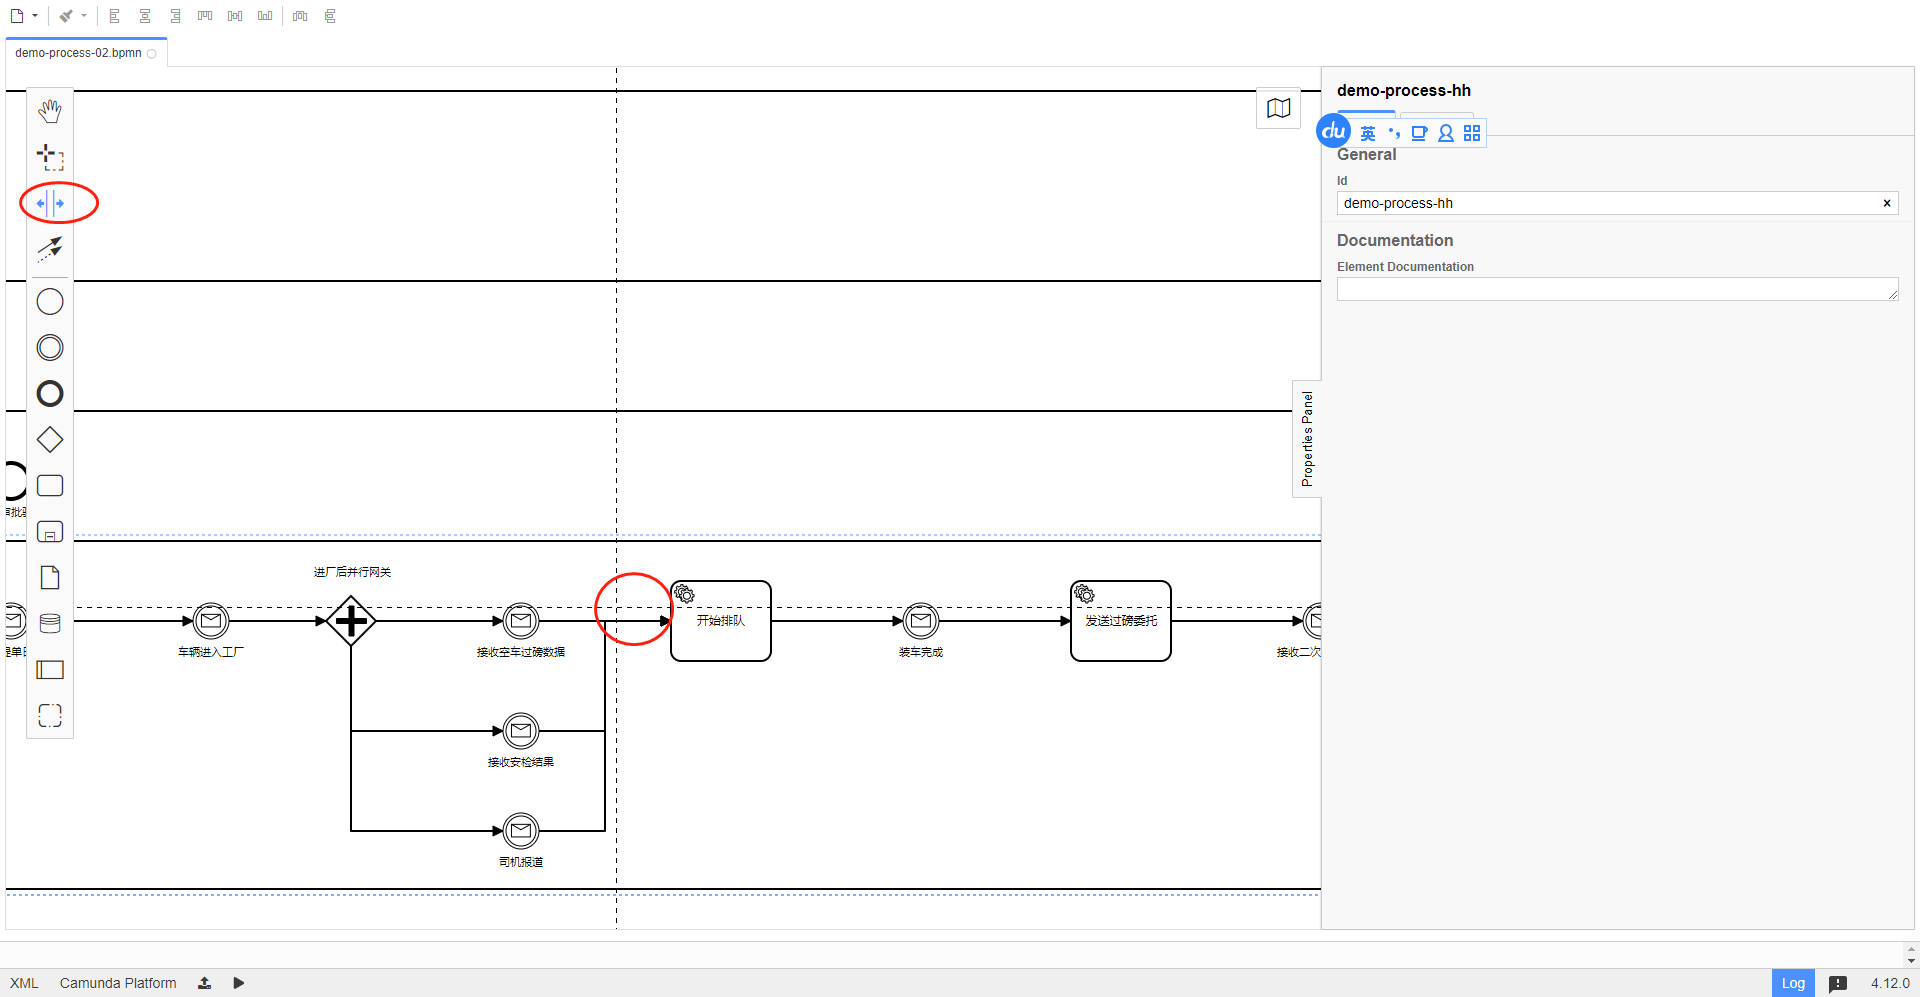This screenshot has width=1920, height=997.
Task: Create a group from palette
Action: coord(50,715)
